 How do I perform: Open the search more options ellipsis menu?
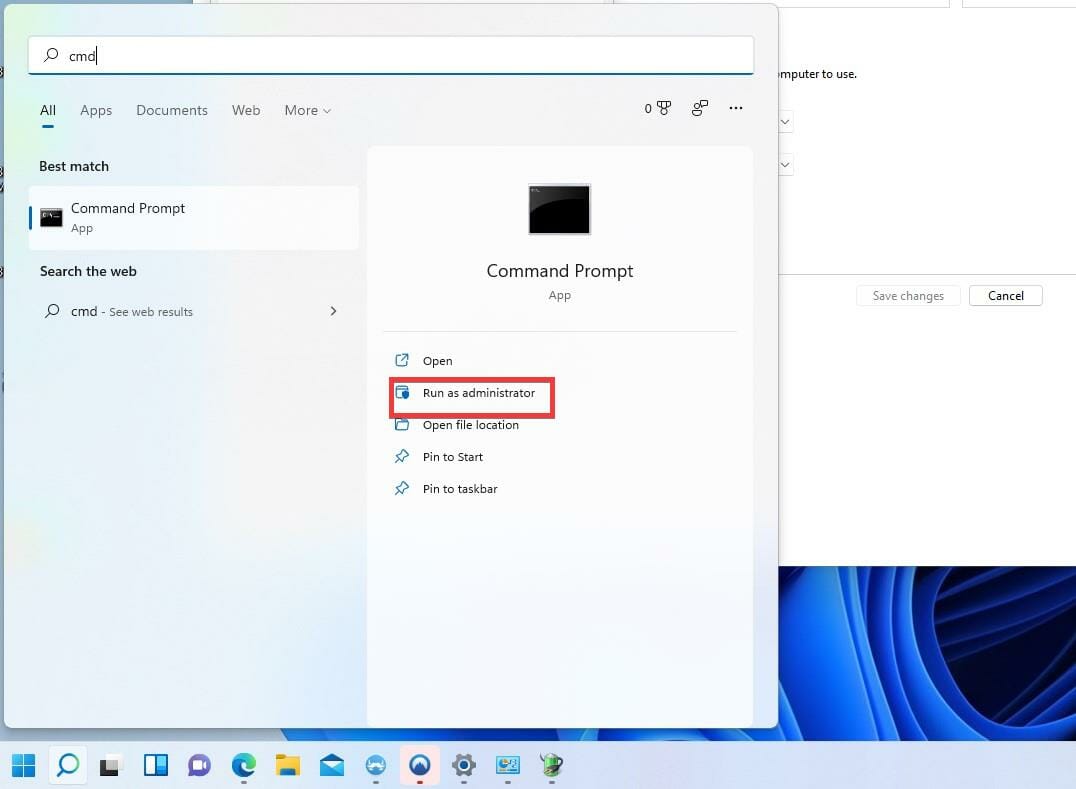[736, 108]
